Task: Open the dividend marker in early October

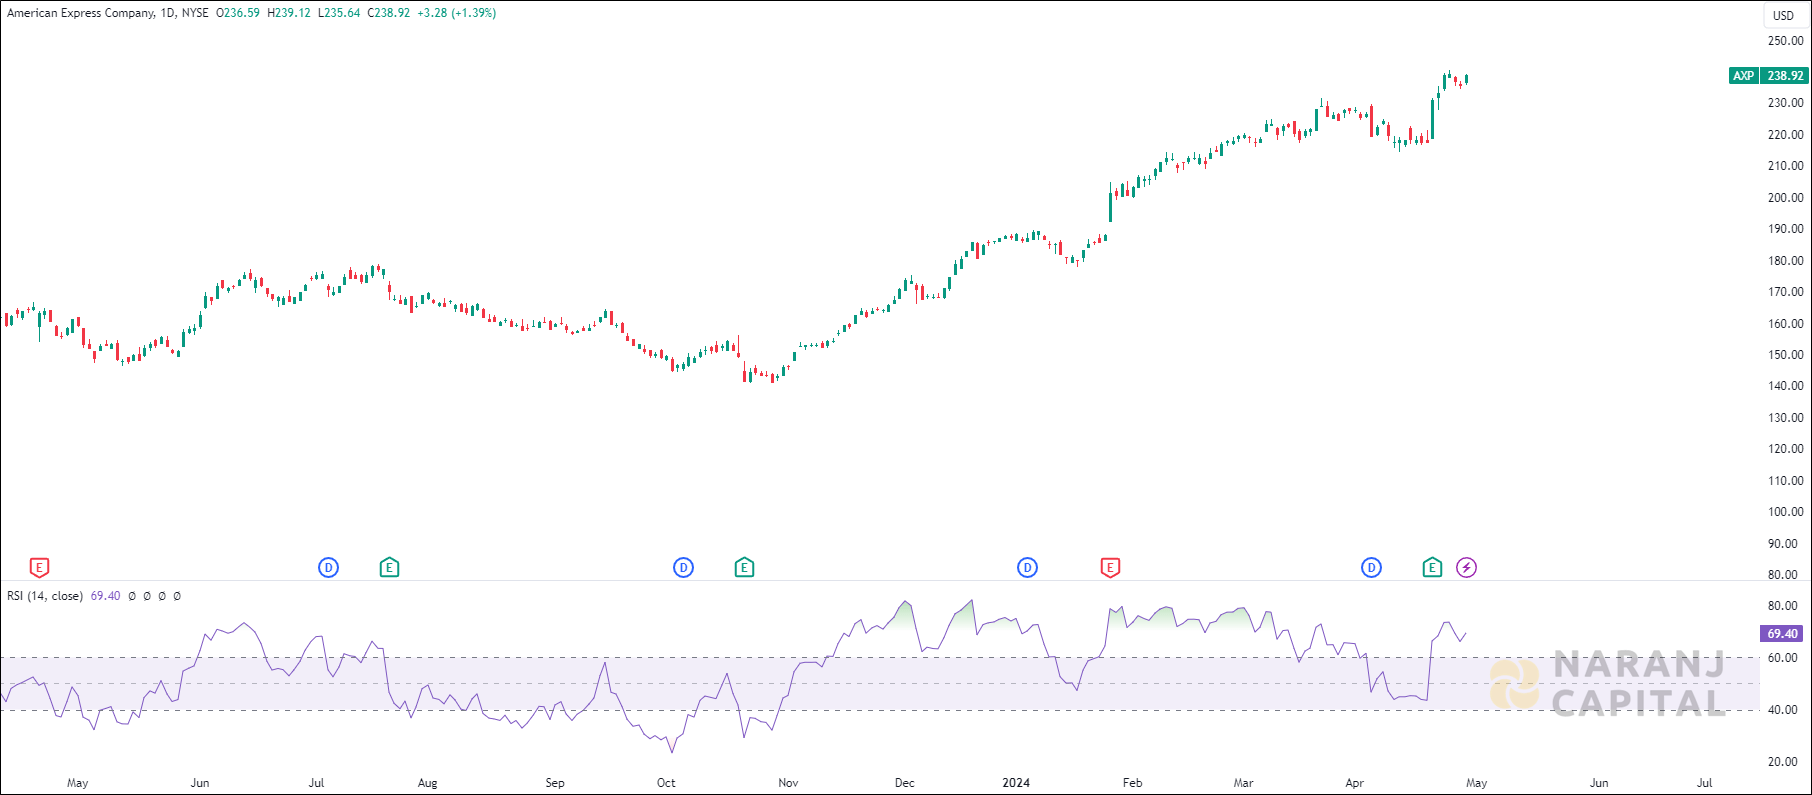Action: coord(683,568)
